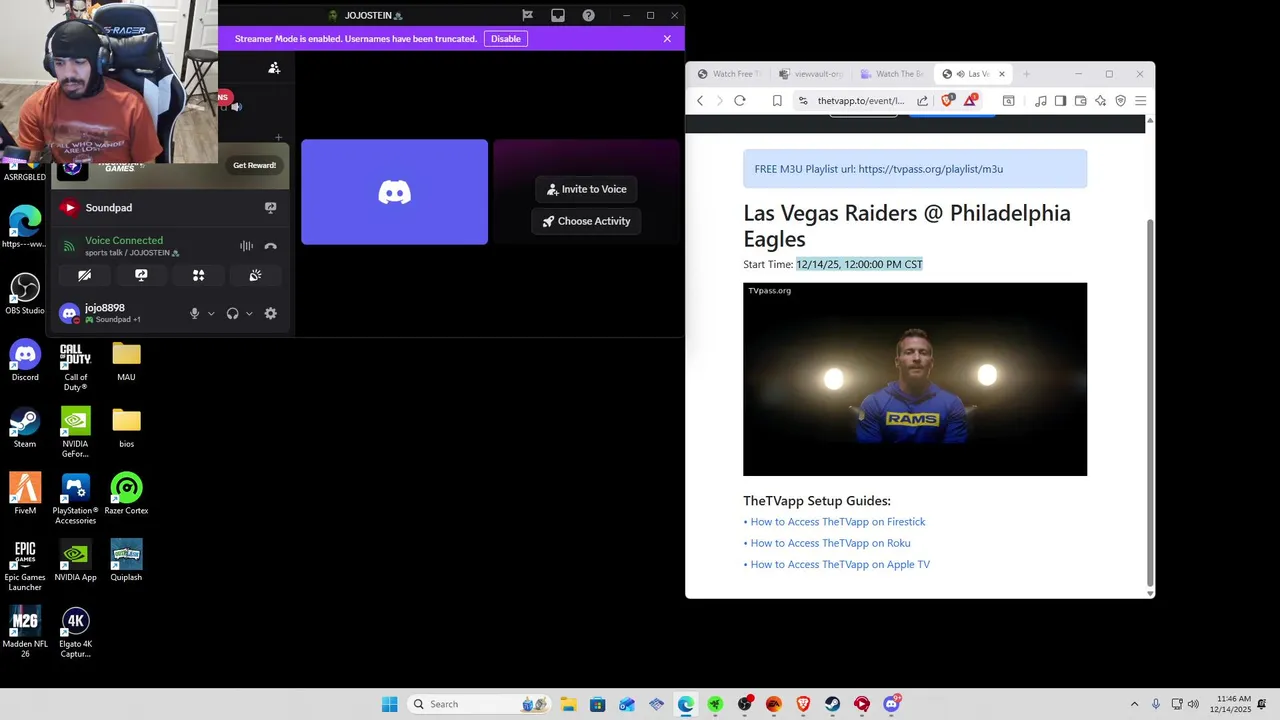This screenshot has width=1280, height=720.
Task: Open Brave tab search icon
Action: point(1008,101)
